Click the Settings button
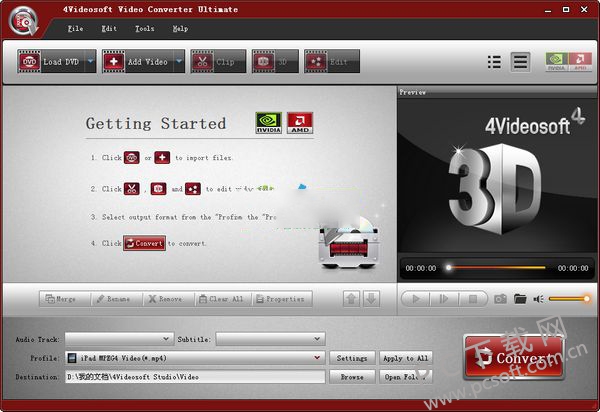This screenshot has height=412, width=600. (352, 358)
